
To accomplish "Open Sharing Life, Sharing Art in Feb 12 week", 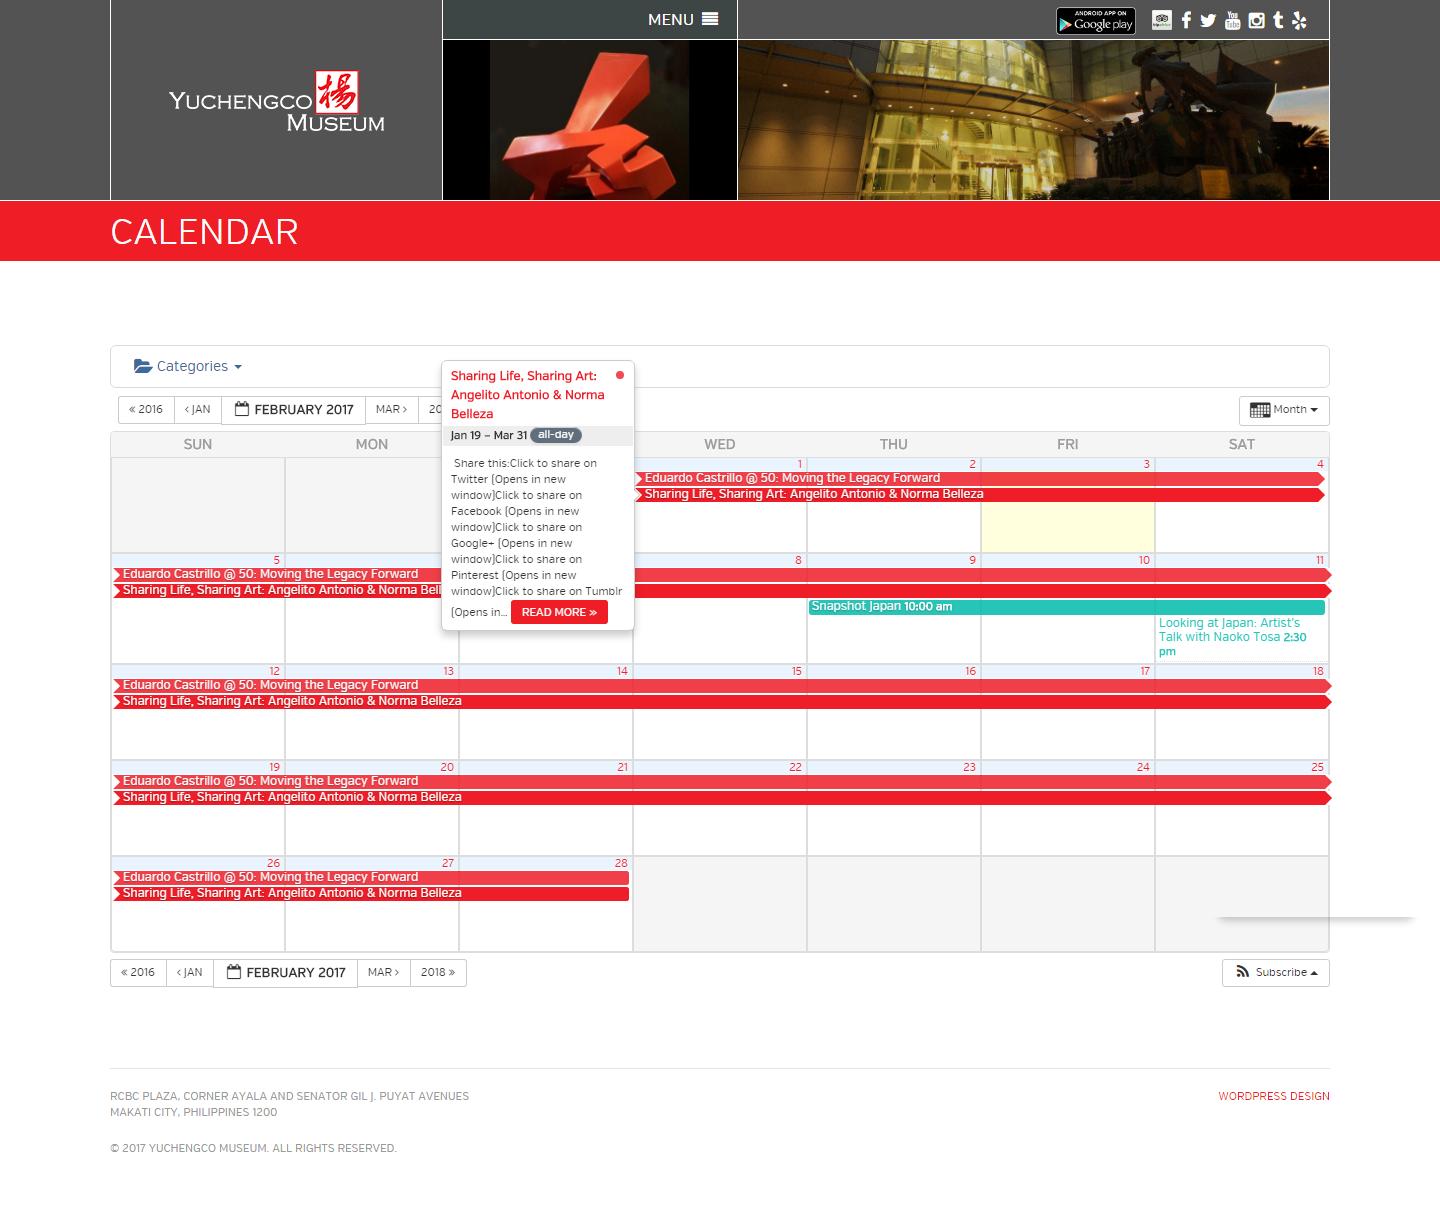I will click(720, 702).
